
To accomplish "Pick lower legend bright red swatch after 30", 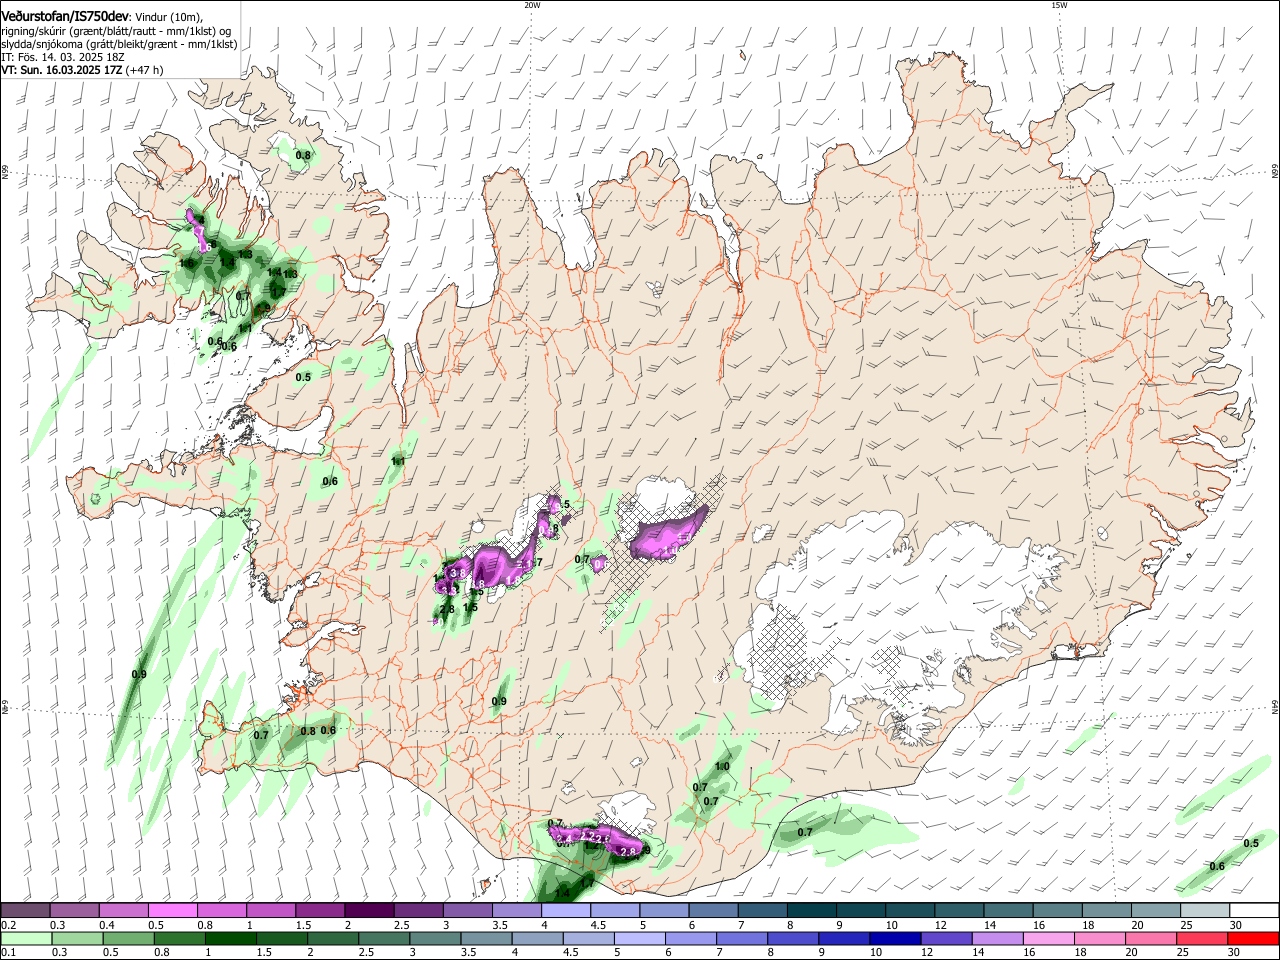I will [1254, 938].
